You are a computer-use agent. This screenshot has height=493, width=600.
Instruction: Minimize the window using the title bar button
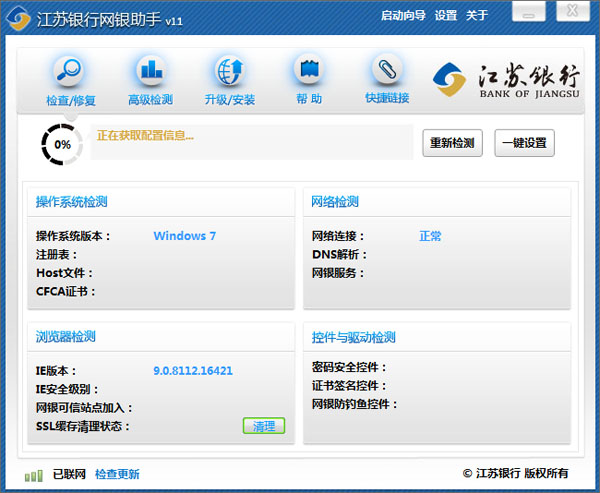529,12
